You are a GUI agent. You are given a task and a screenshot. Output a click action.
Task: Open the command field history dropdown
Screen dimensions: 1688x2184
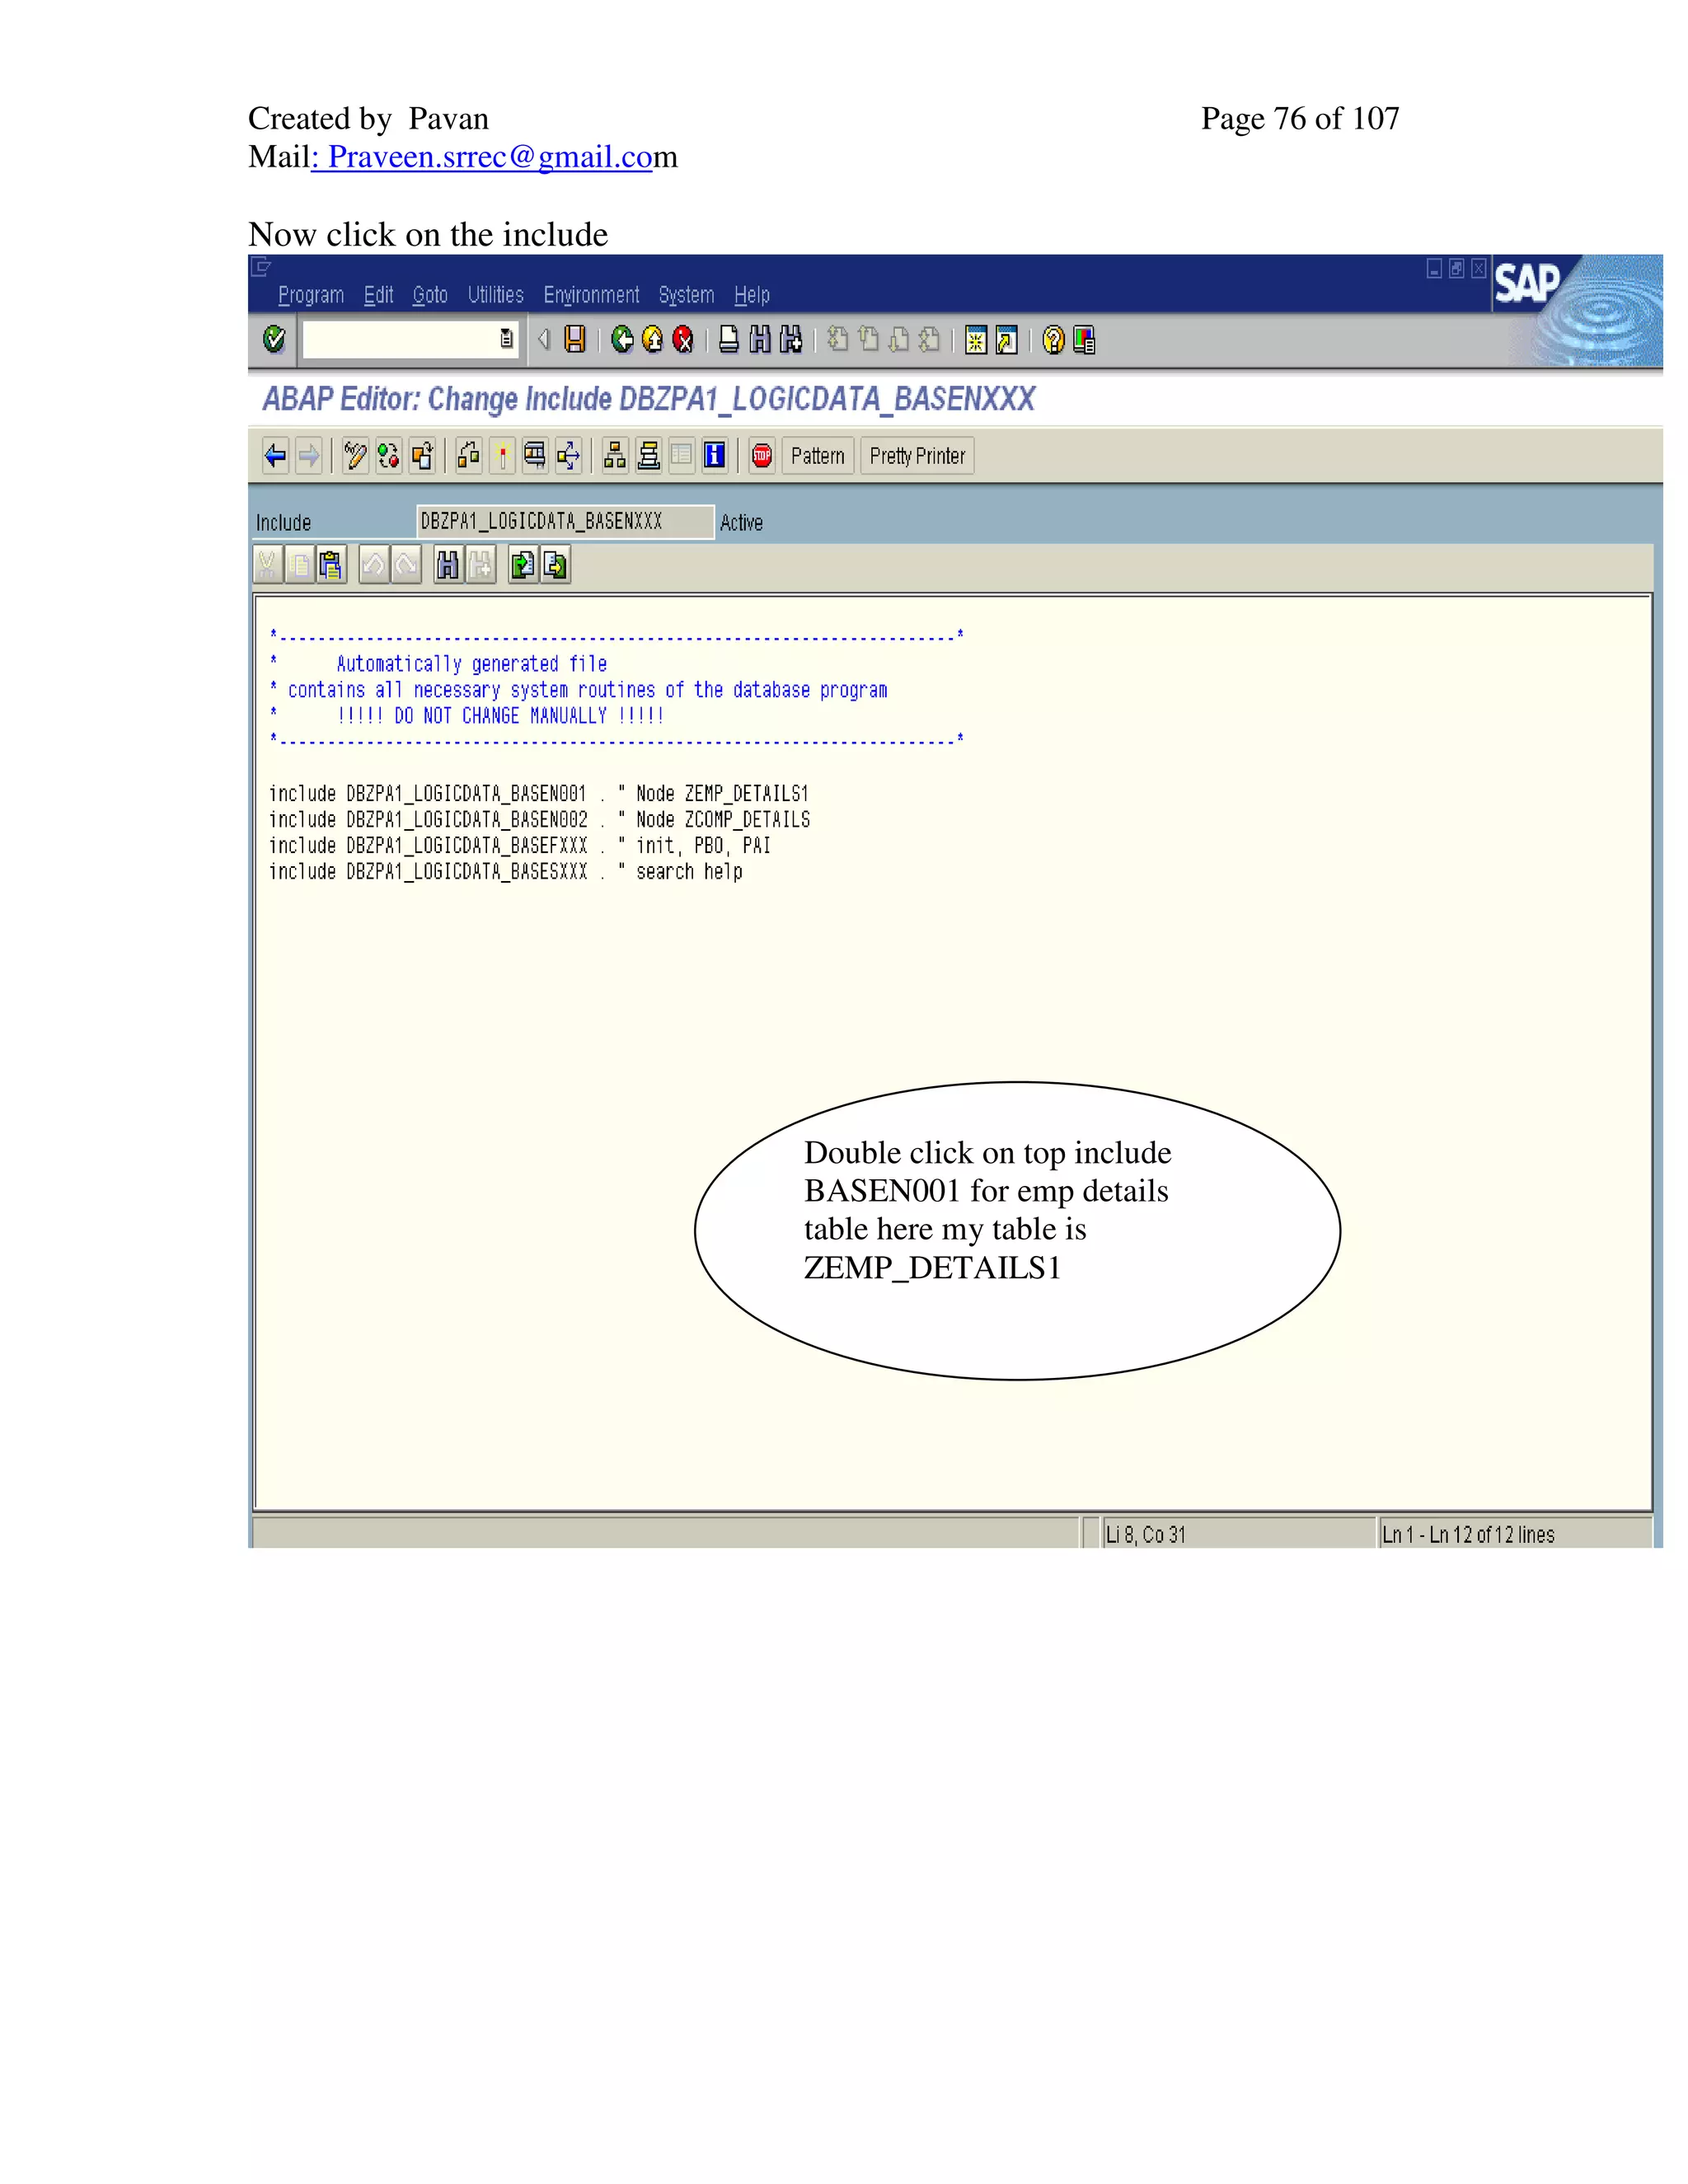[x=507, y=340]
